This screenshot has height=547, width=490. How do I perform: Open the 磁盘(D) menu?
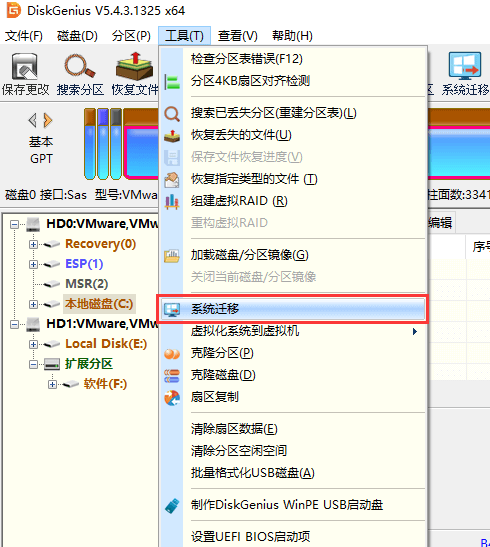77,36
